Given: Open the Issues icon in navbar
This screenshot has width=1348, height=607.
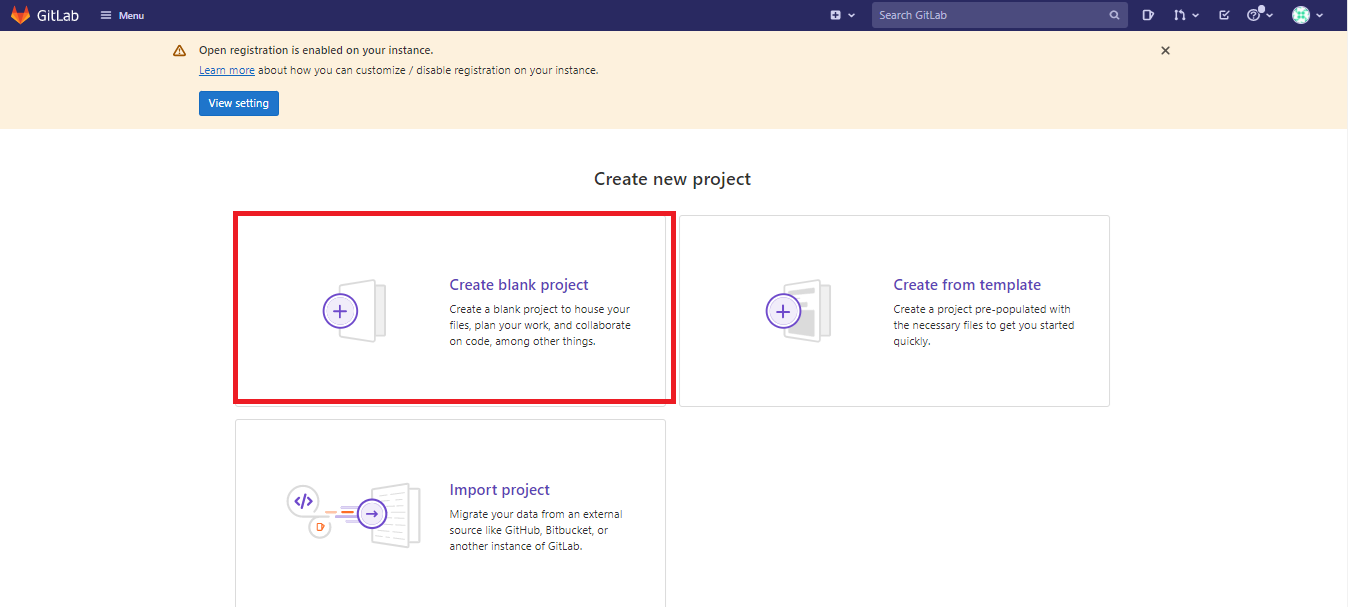Looking at the screenshot, I should coord(1149,15).
